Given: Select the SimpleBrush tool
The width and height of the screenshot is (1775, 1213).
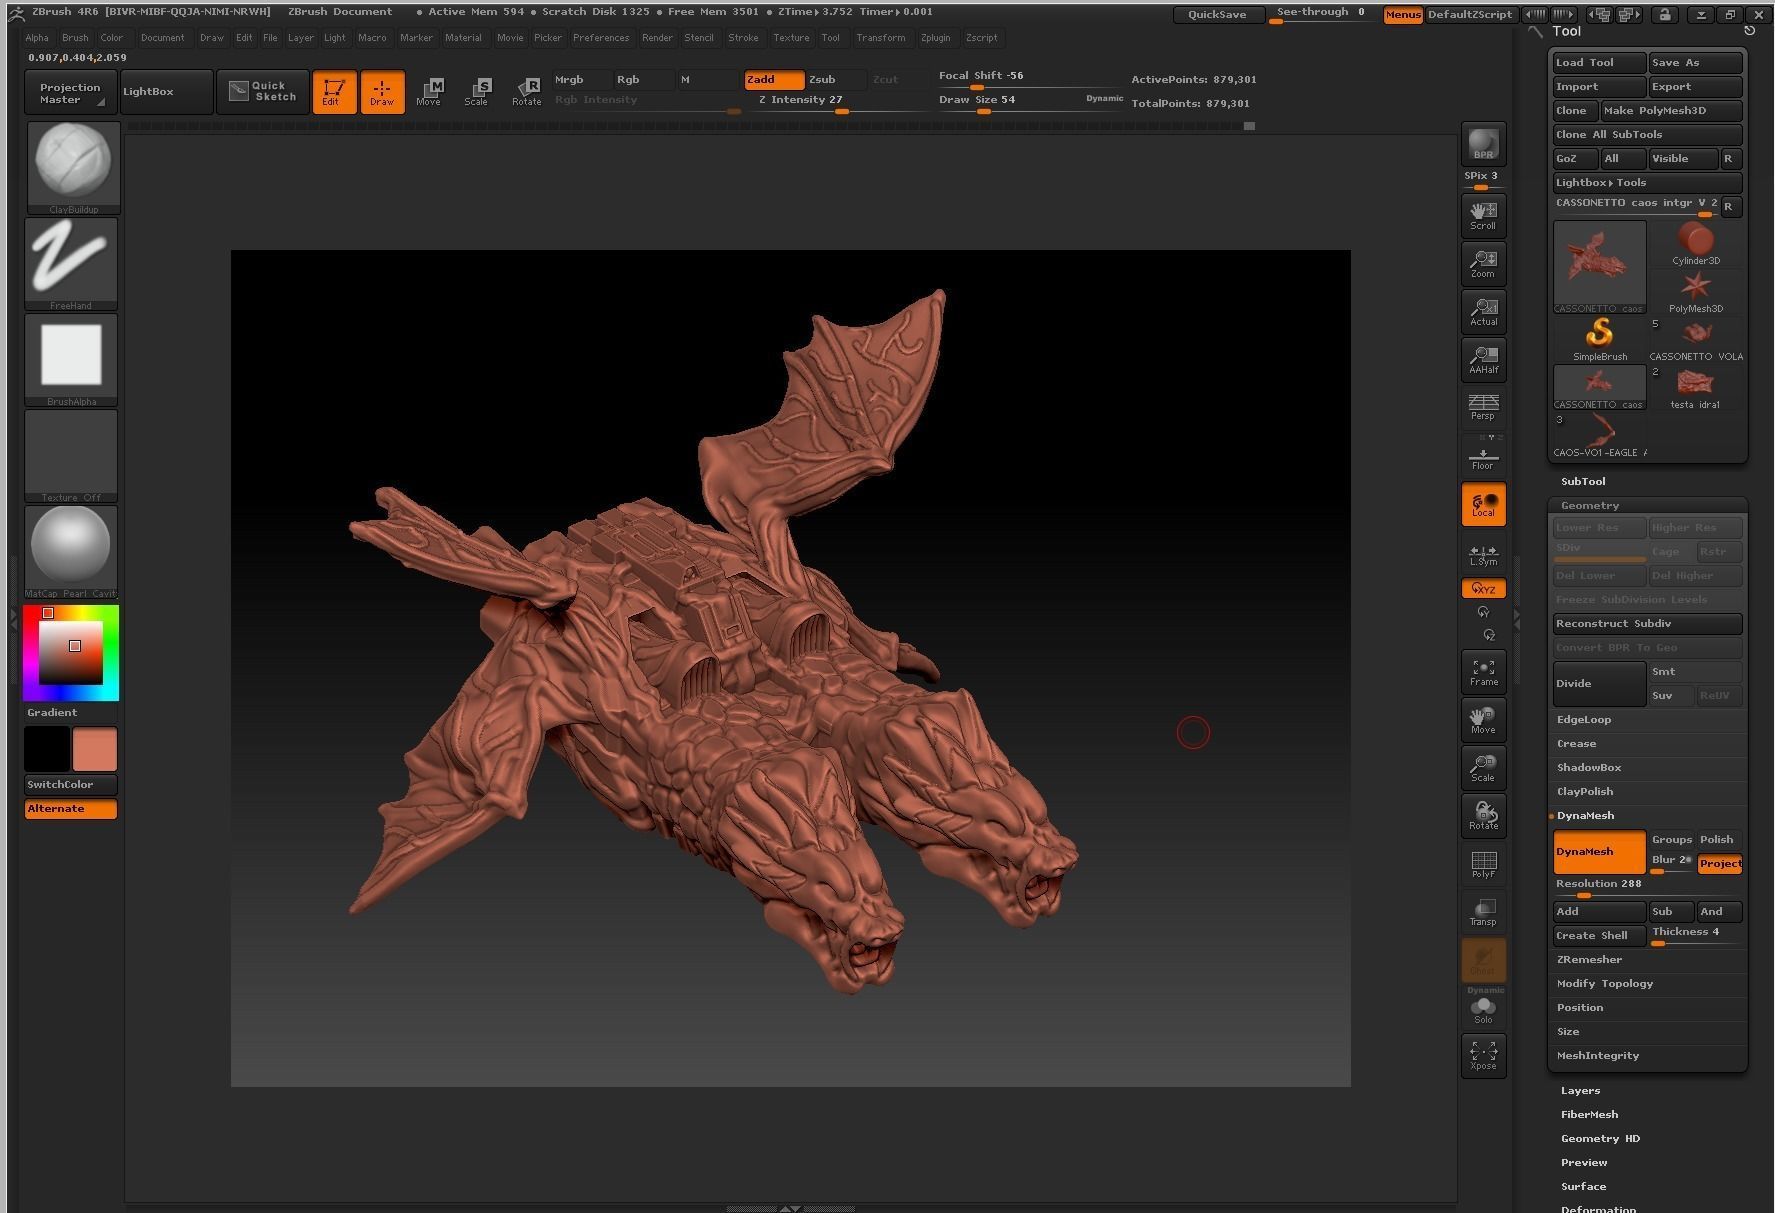Looking at the screenshot, I should pos(1599,340).
